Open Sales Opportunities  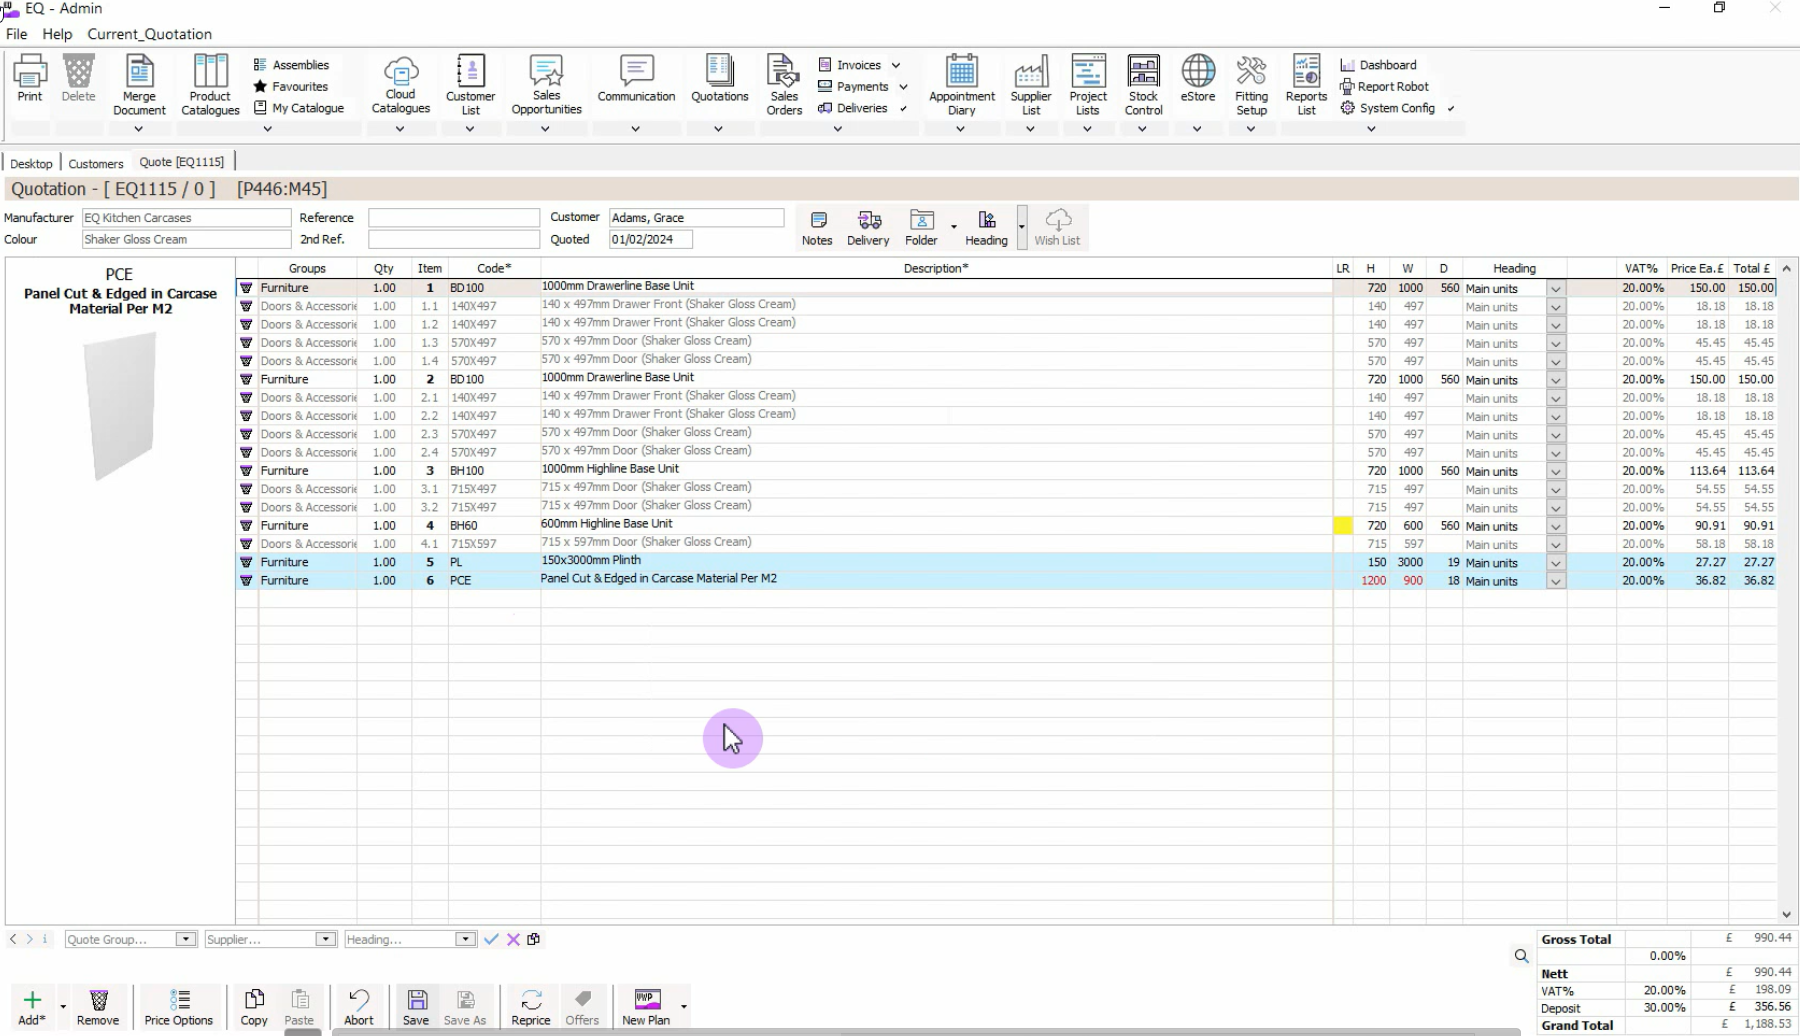pyautogui.click(x=546, y=85)
